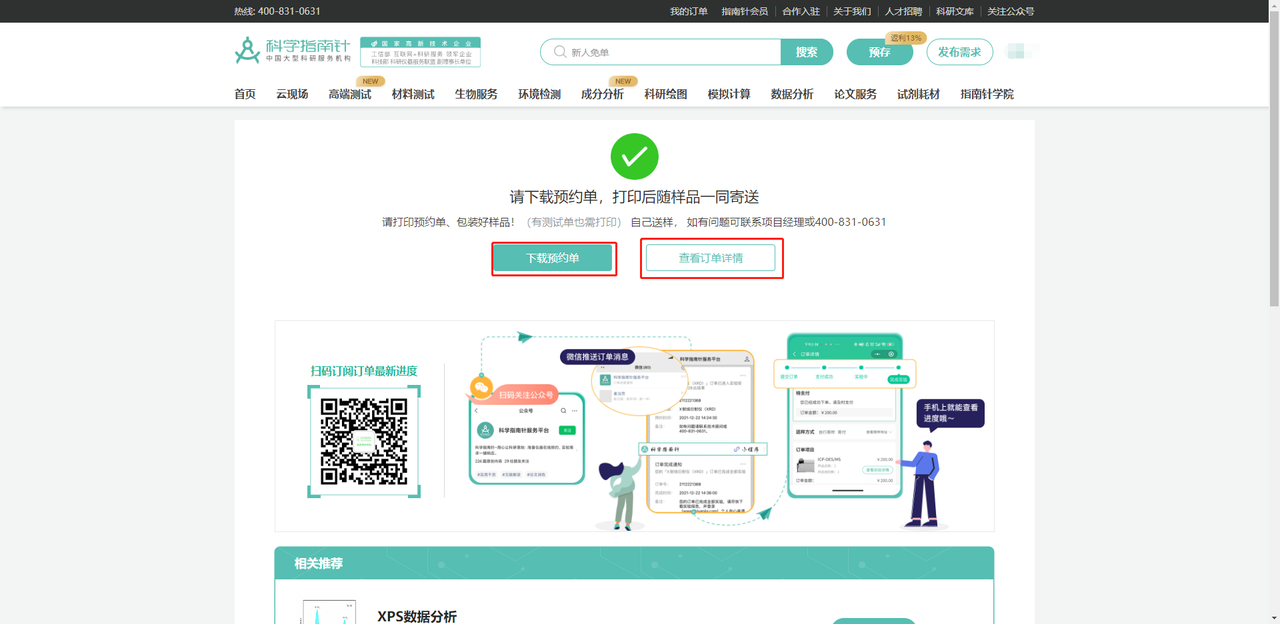Click the 下载预约单 button
Image resolution: width=1280 pixels, height=624 pixels.
(553, 257)
